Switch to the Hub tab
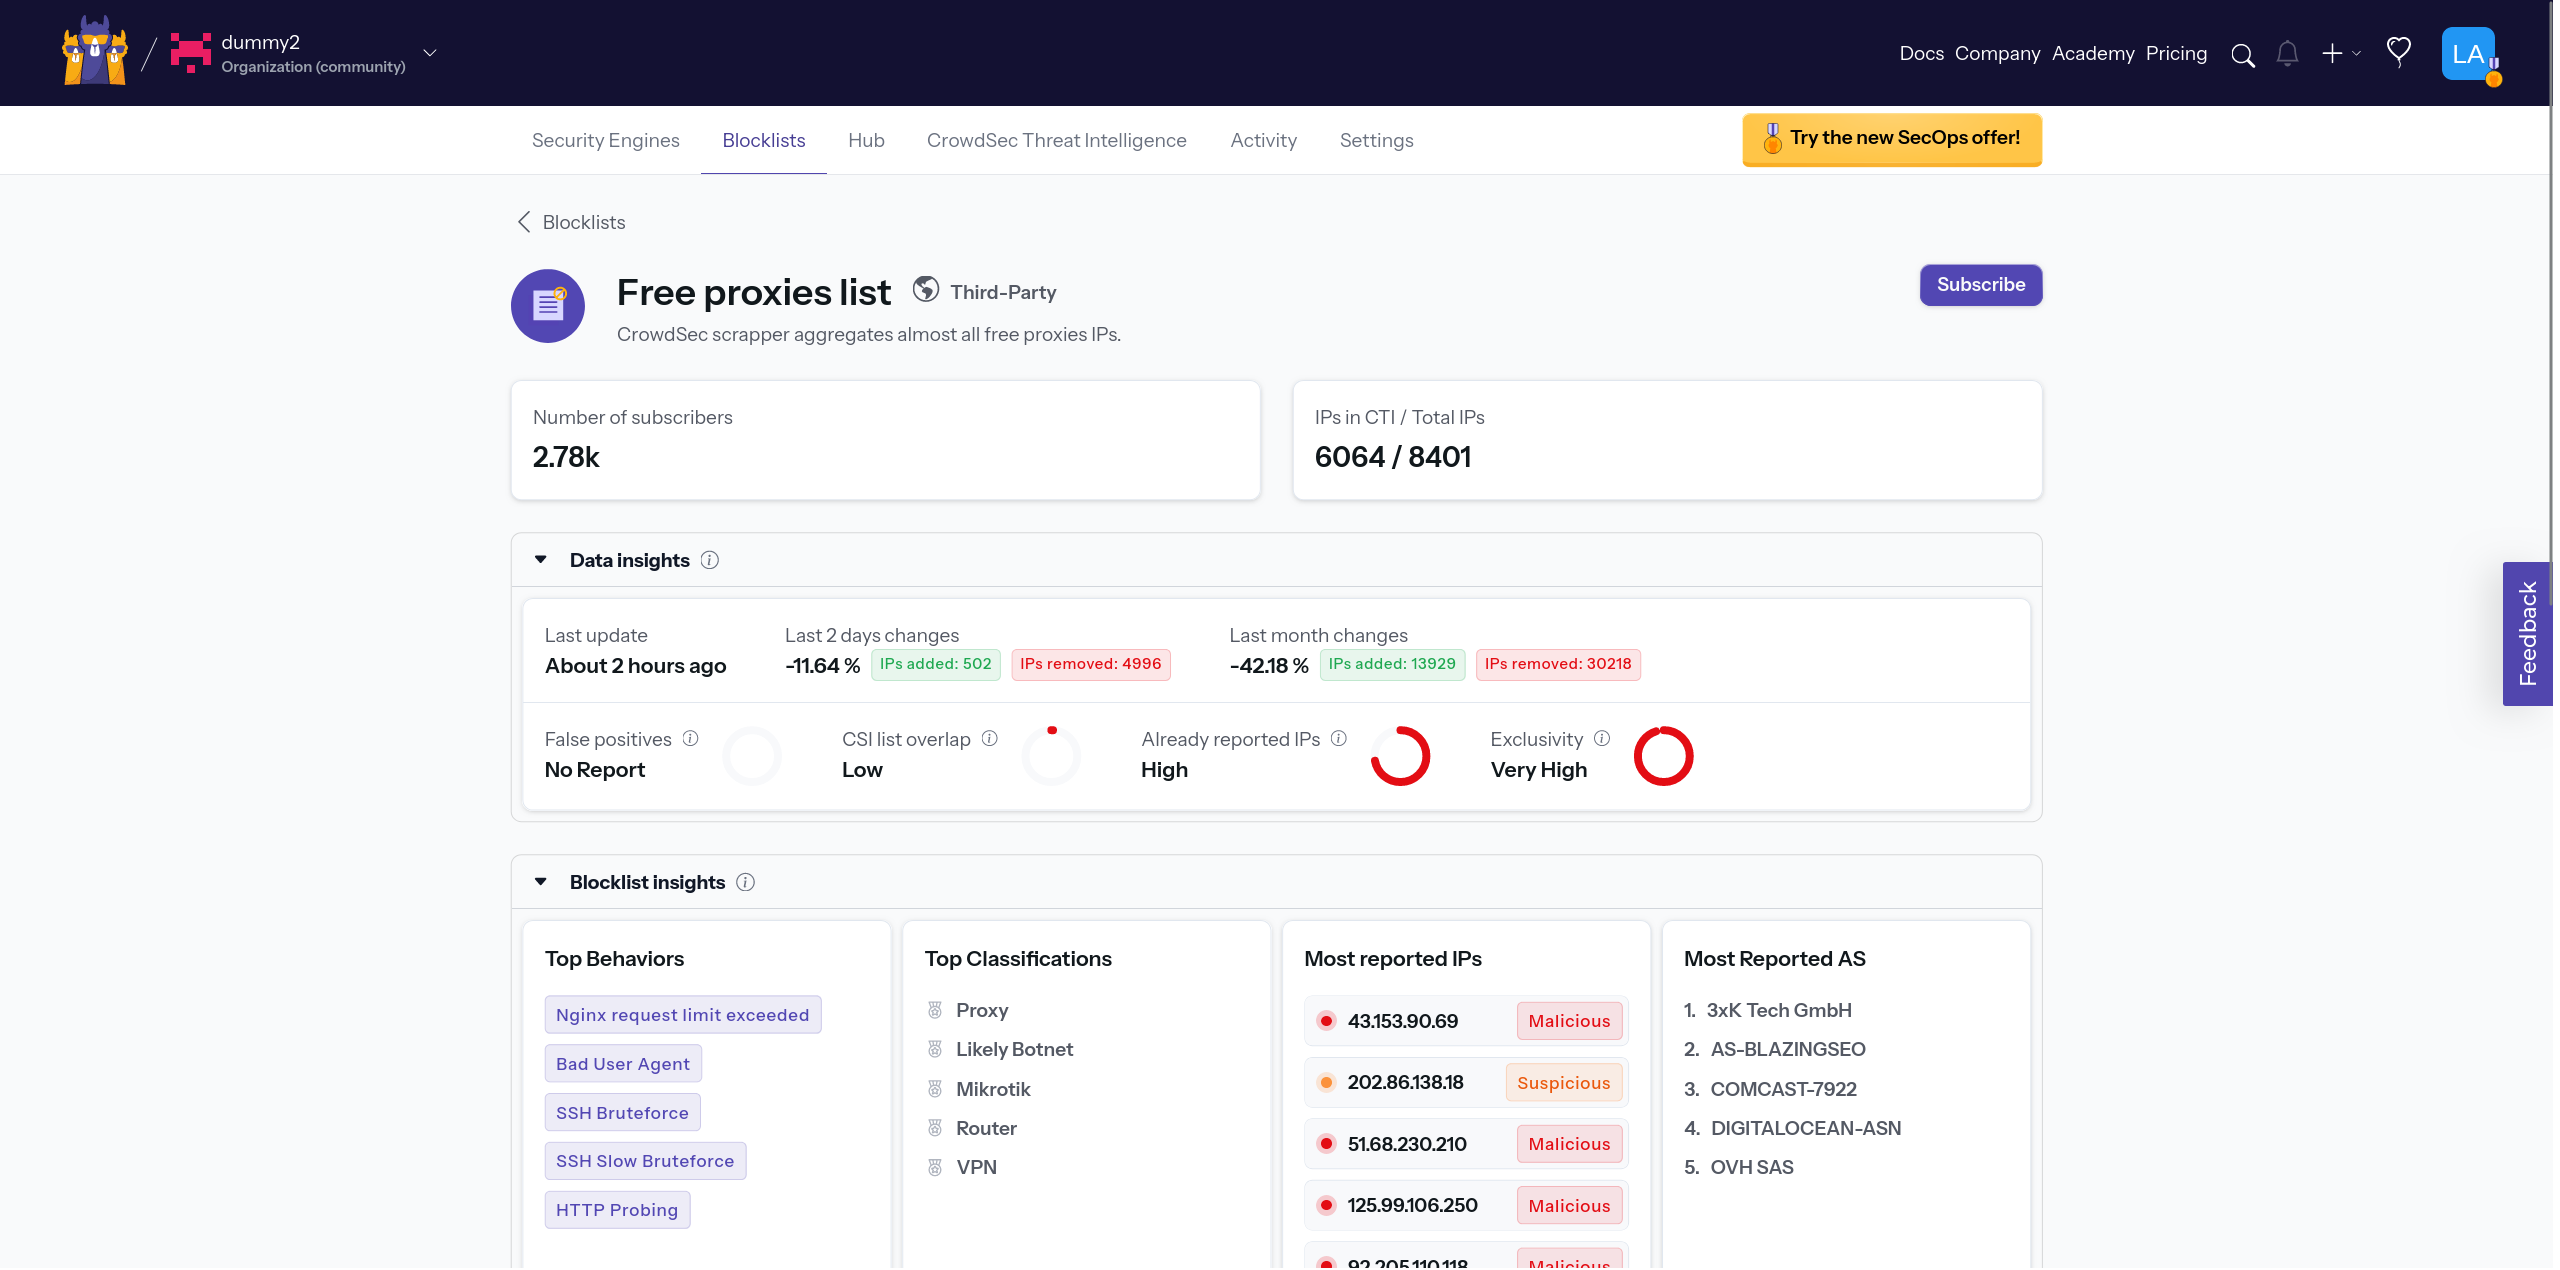 pyautogui.click(x=865, y=139)
